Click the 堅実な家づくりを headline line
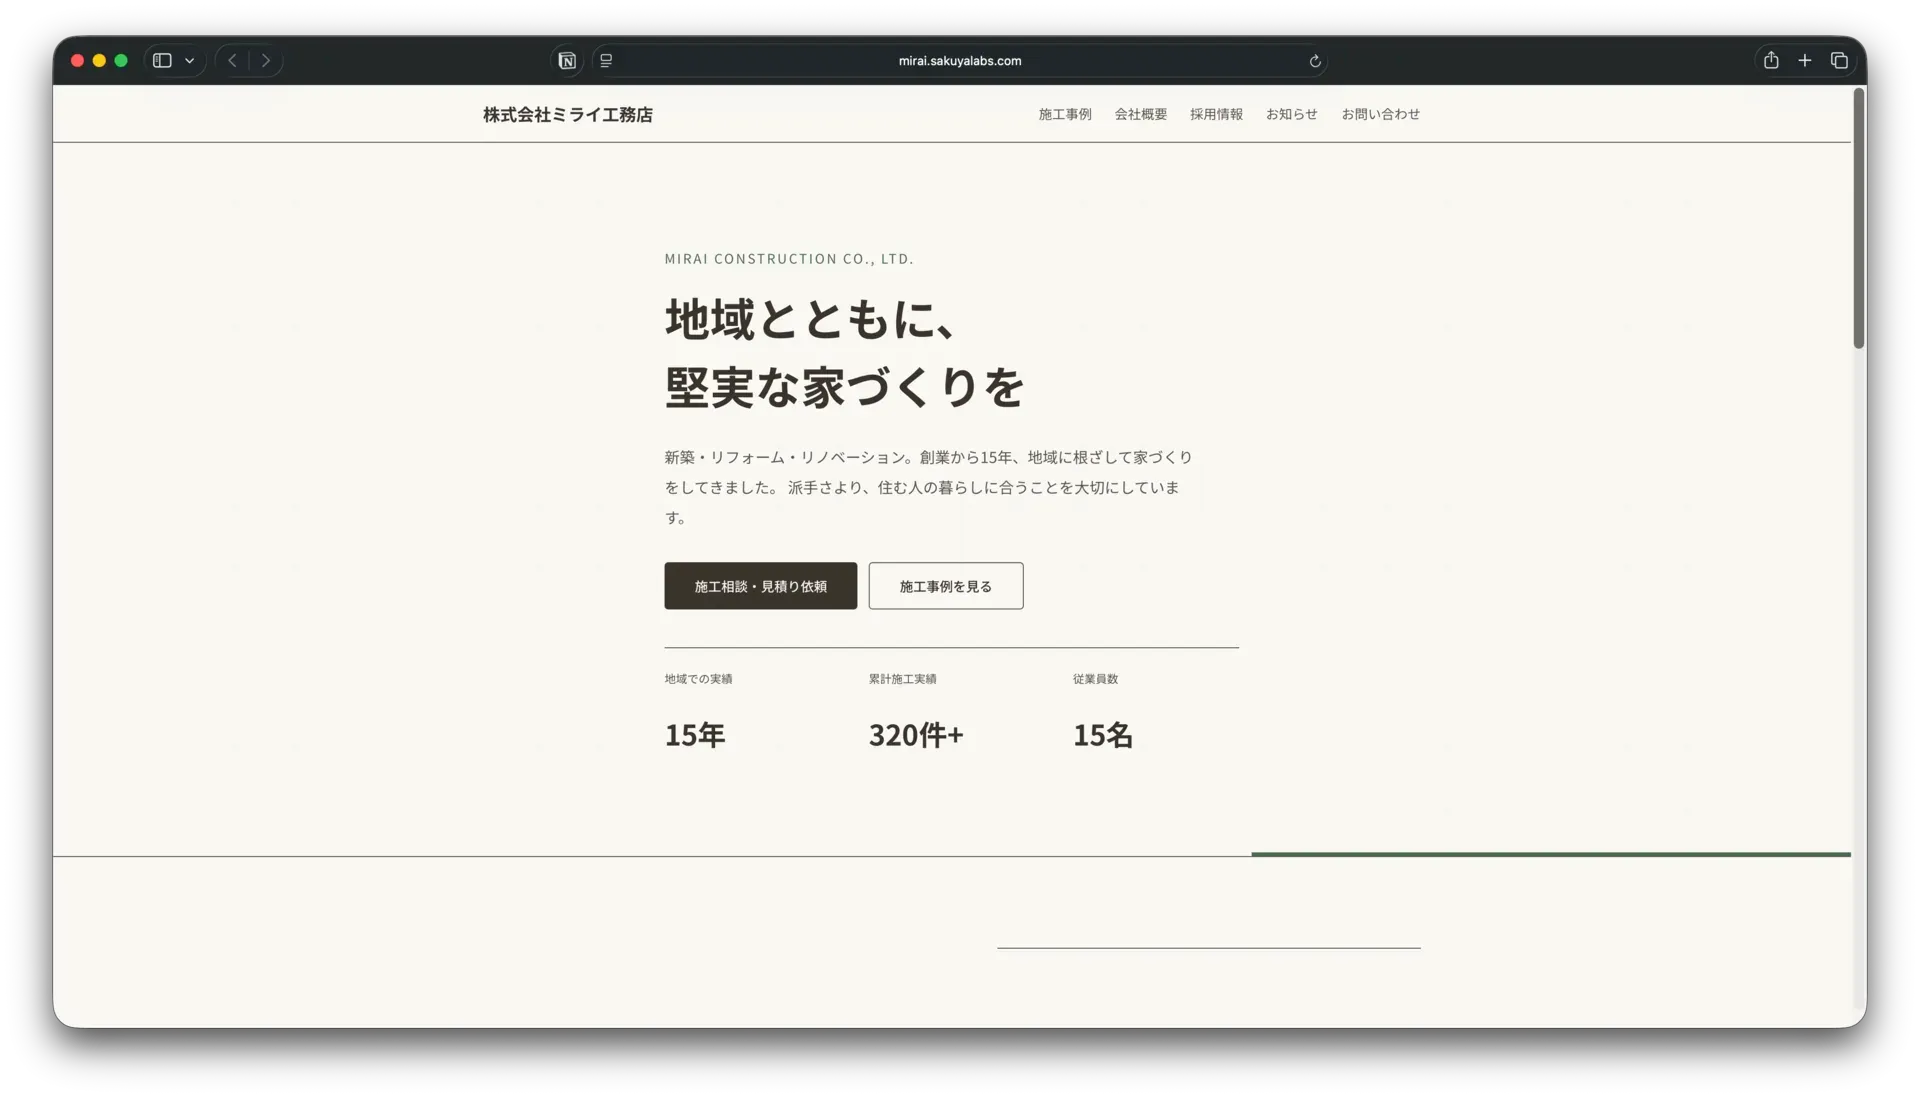Viewport: 1920px width, 1098px height. 845,387
